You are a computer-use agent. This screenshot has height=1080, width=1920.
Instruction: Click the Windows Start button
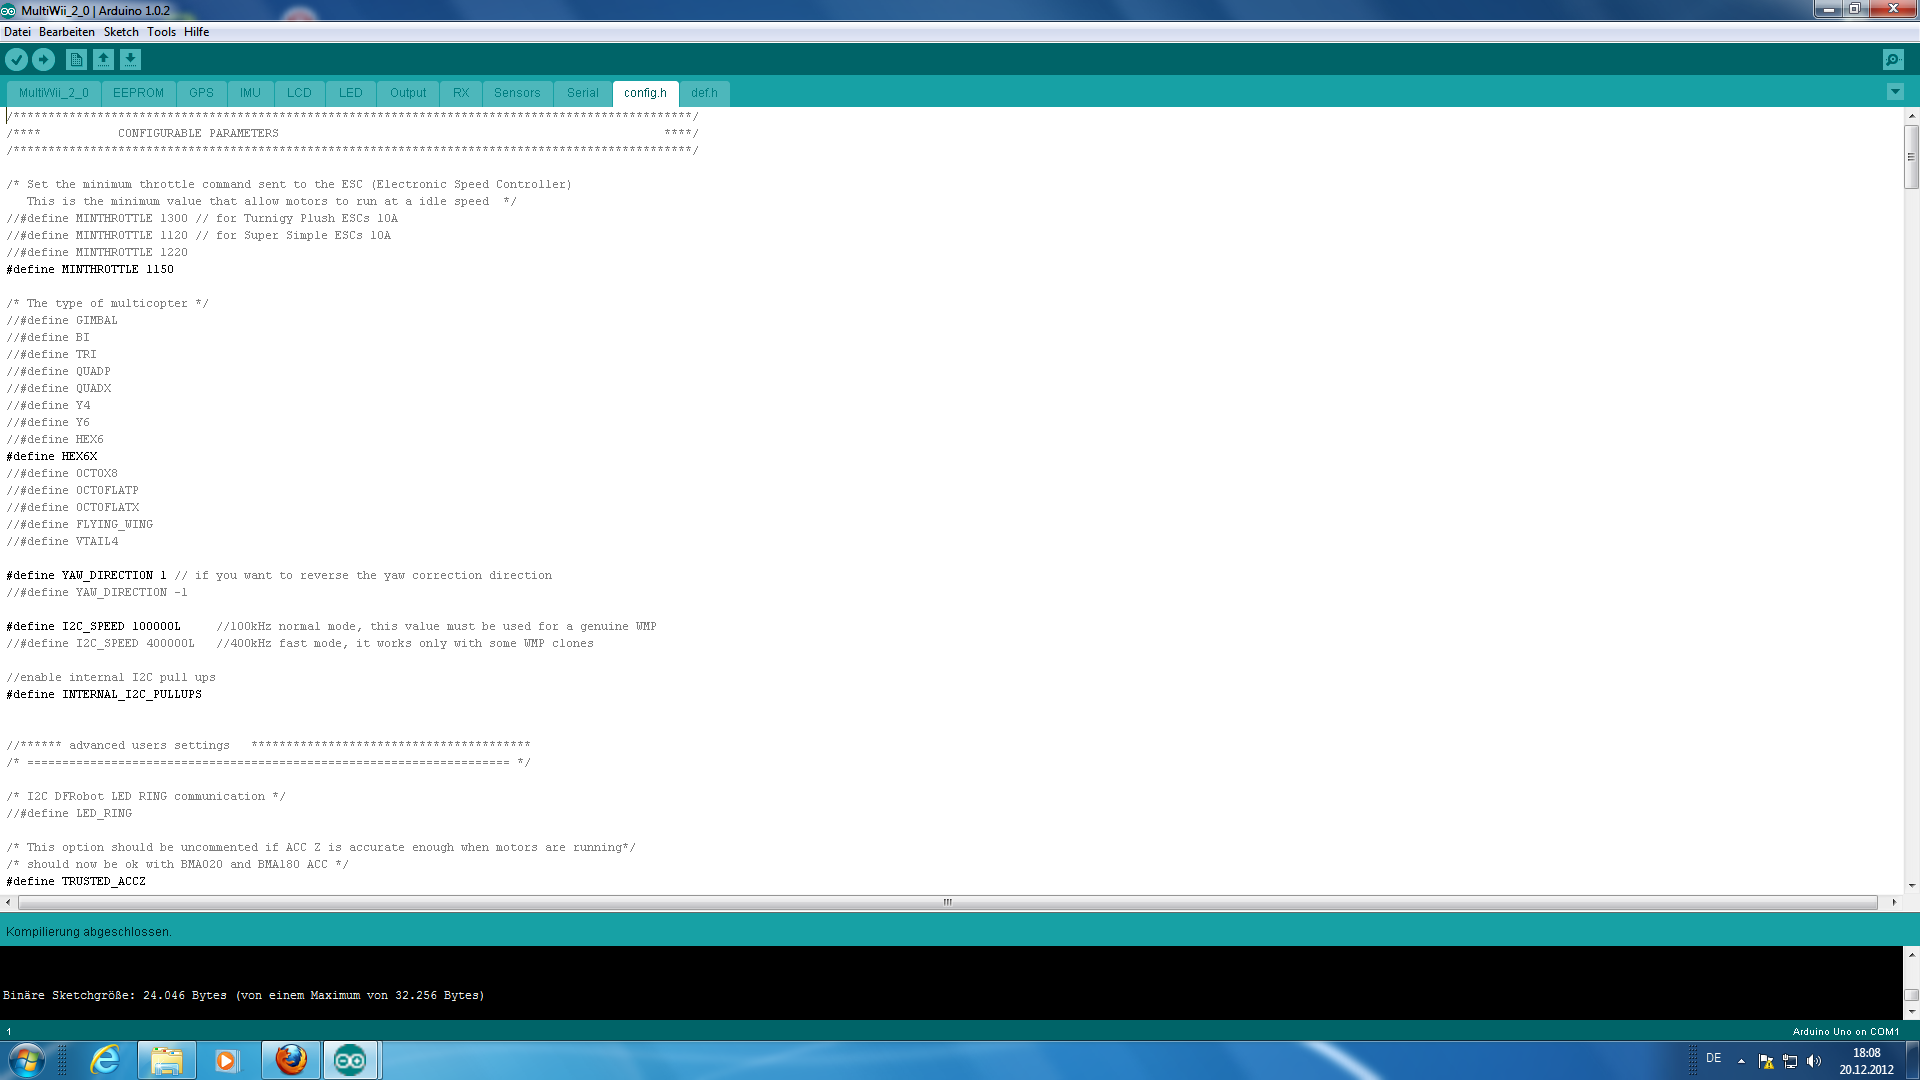pyautogui.click(x=27, y=1060)
